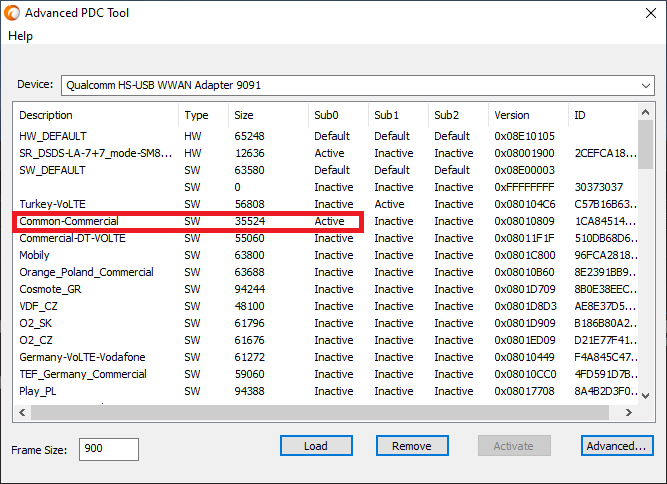This screenshot has width=667, height=484.
Task: Select the Orange_Poland_Commercial row
Action: pos(325,272)
